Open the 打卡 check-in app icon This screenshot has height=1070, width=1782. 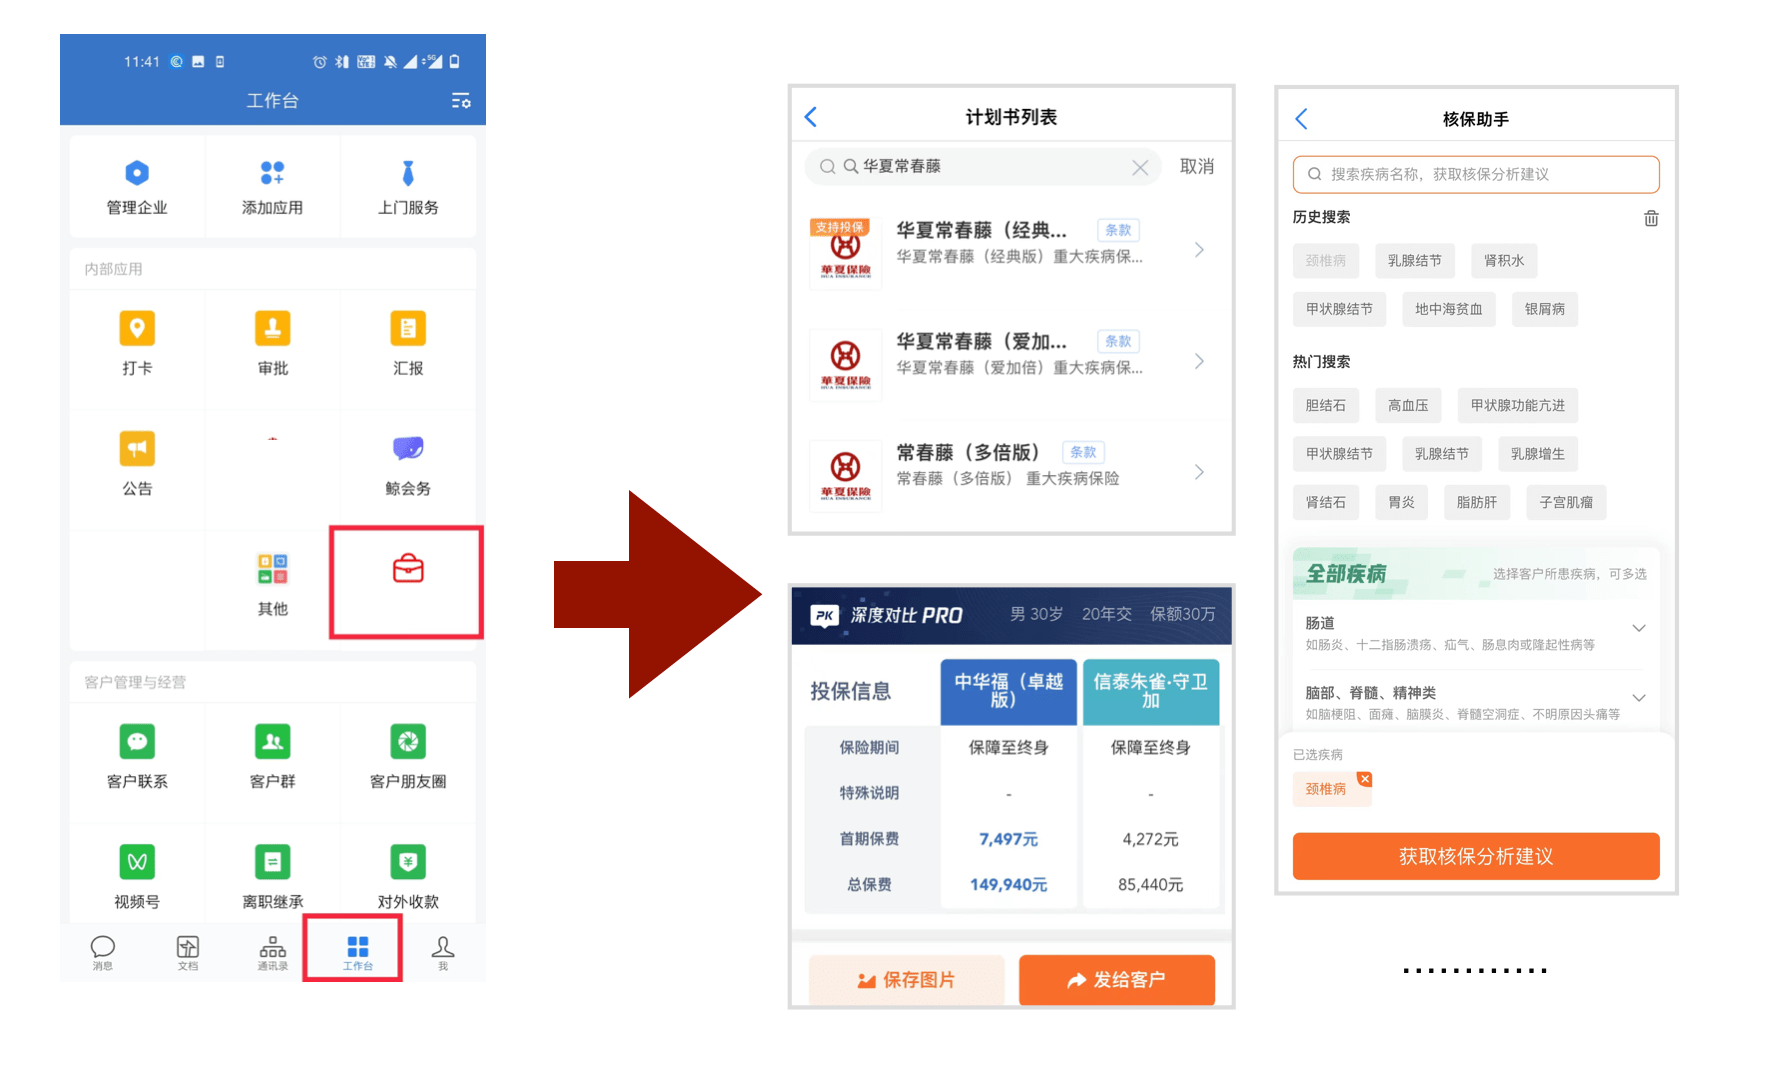pyautogui.click(x=137, y=329)
